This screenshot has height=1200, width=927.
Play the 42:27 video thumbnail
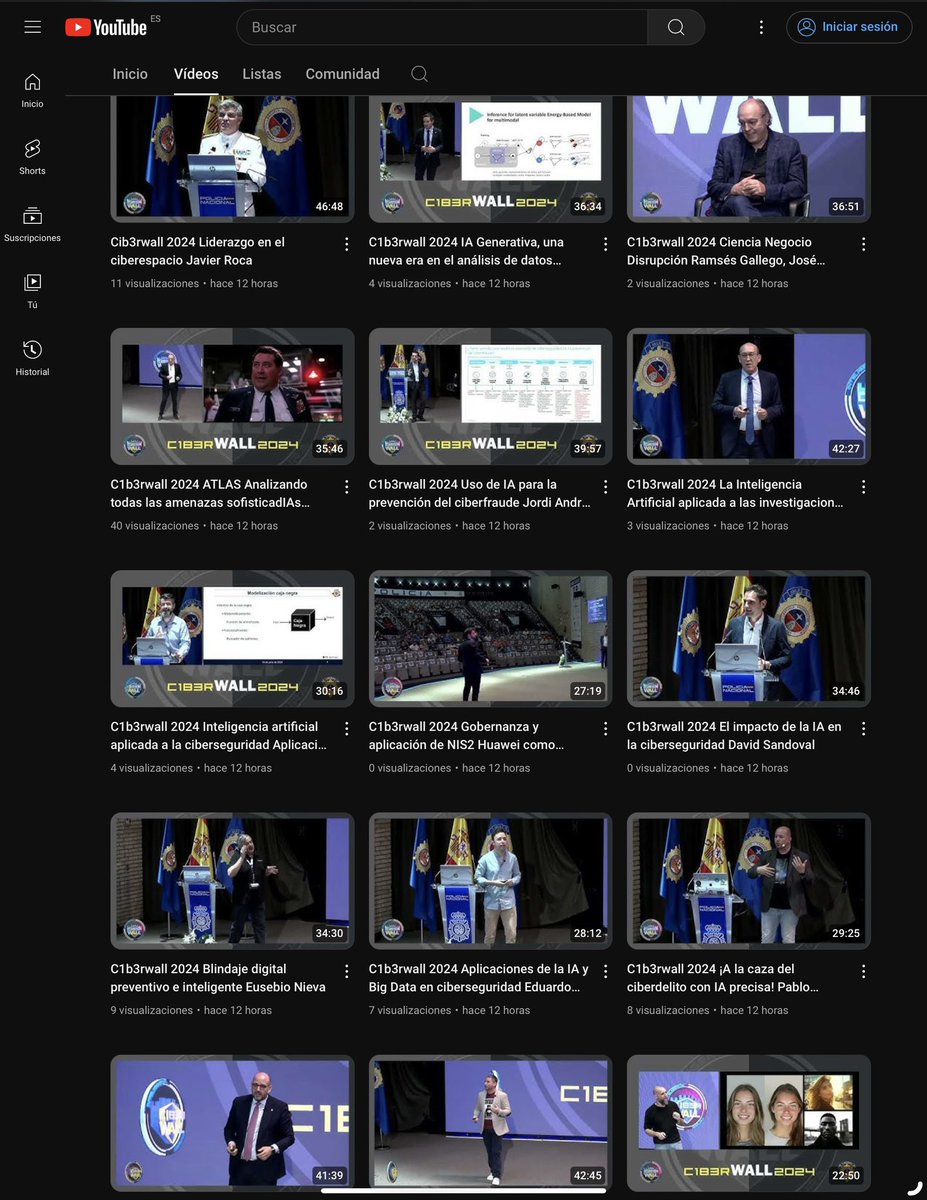tap(749, 396)
